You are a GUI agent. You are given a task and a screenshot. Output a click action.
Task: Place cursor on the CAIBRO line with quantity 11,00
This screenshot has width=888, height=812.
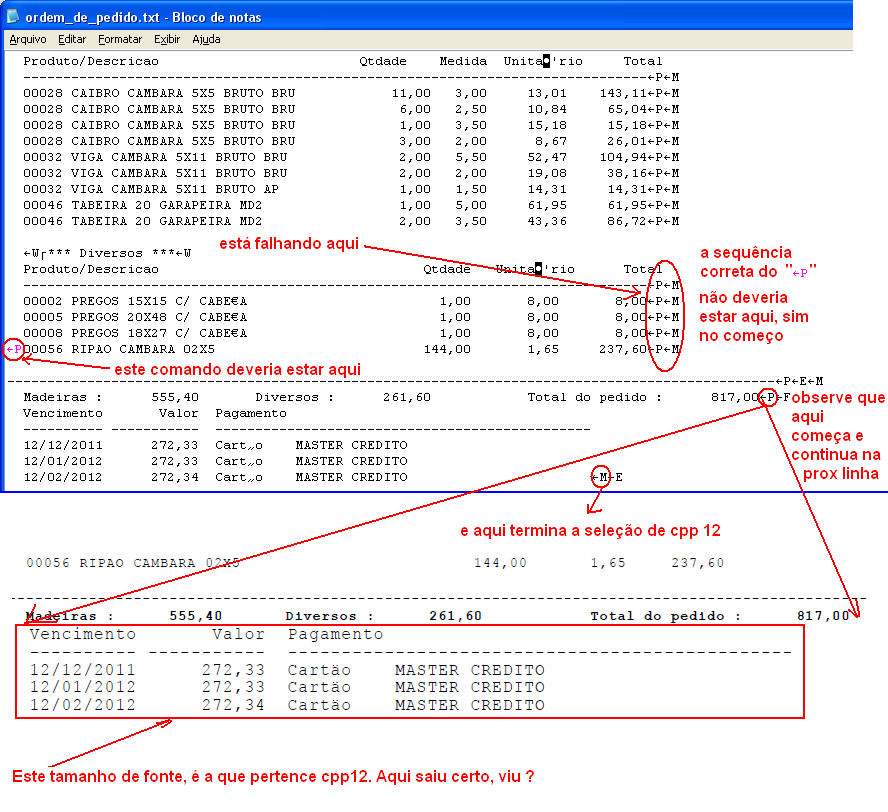160,93
